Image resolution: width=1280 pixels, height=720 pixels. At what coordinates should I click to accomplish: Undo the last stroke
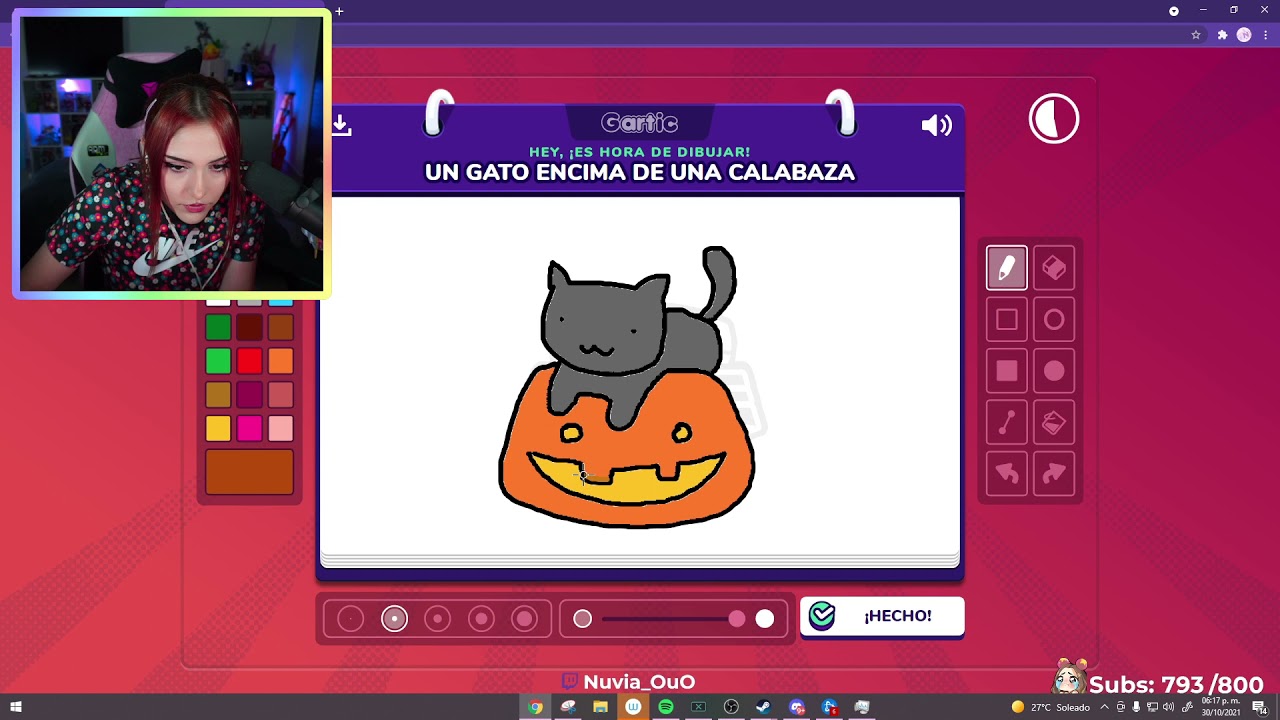pos(1007,474)
